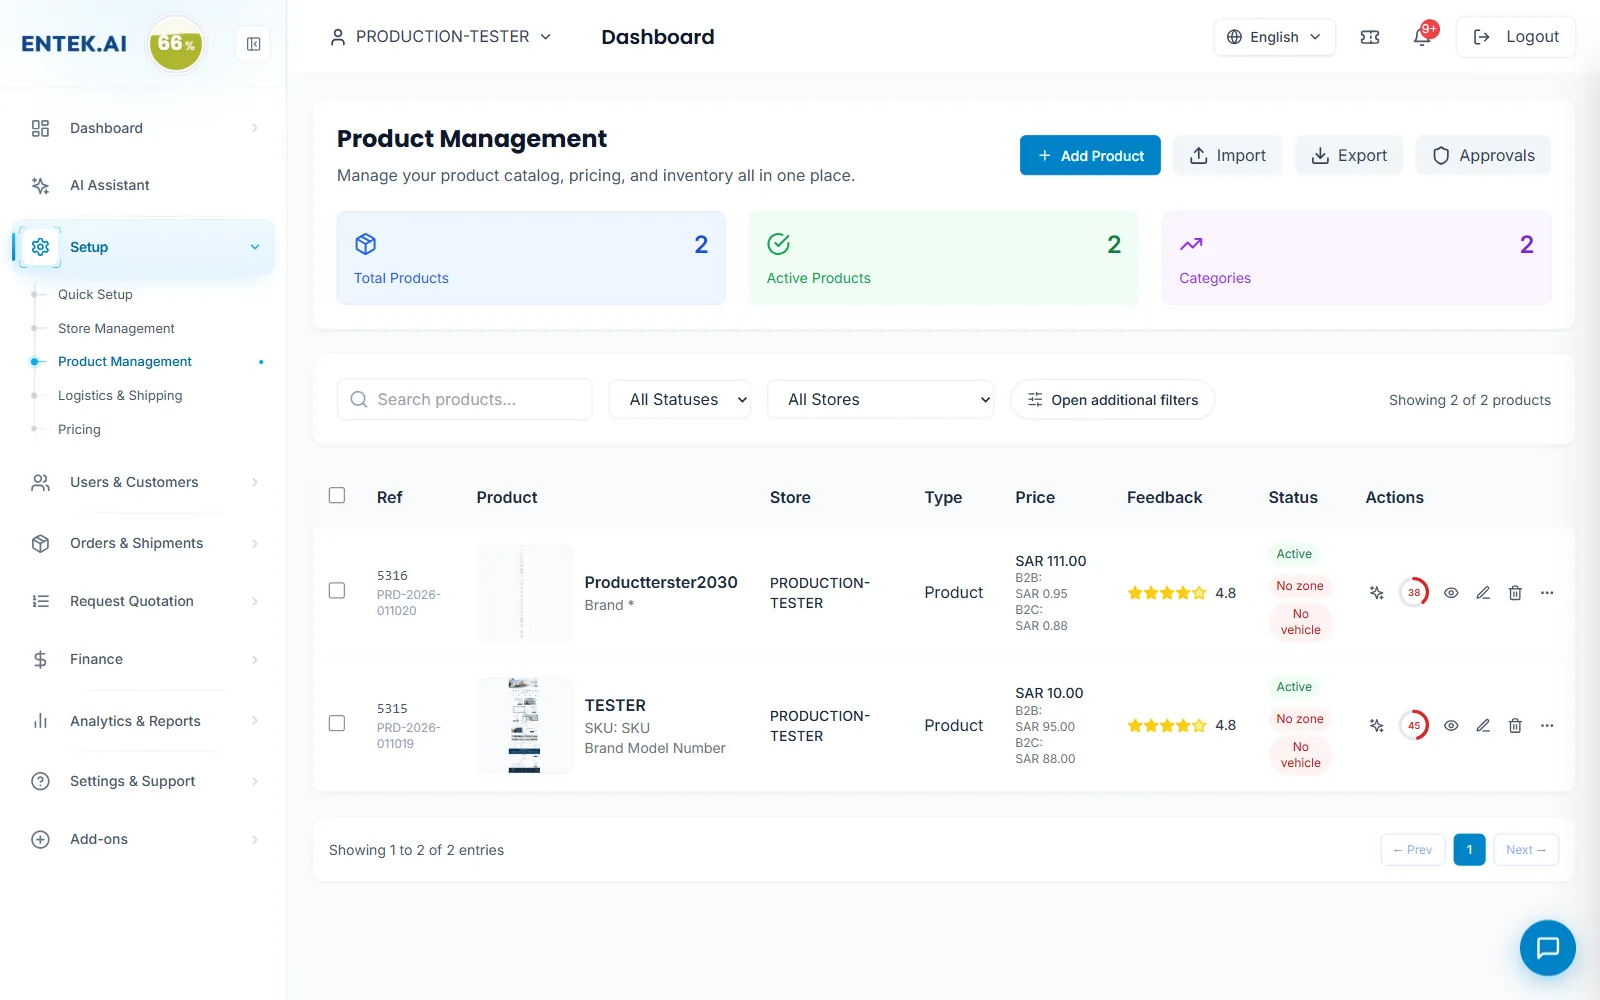The height and width of the screenshot is (1000, 1600).
Task: Click the Productterster2030 product name
Action: point(661,582)
